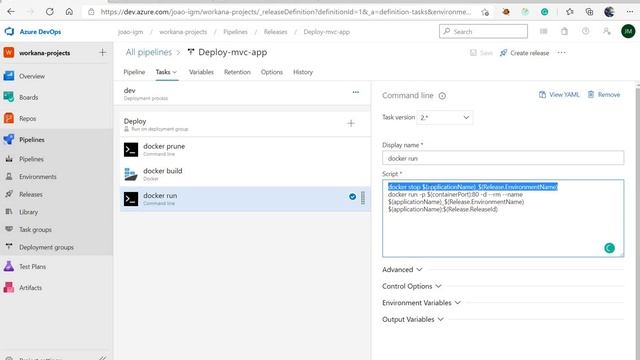The height and width of the screenshot is (360, 640).
Task: Click the Search box
Action: coord(483,31)
